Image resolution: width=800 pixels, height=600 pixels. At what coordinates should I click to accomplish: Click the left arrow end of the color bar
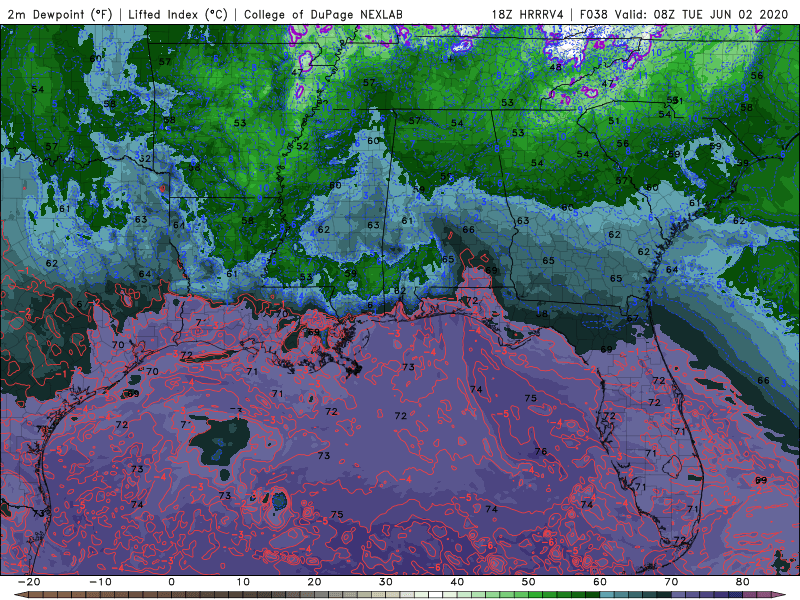coord(21,595)
